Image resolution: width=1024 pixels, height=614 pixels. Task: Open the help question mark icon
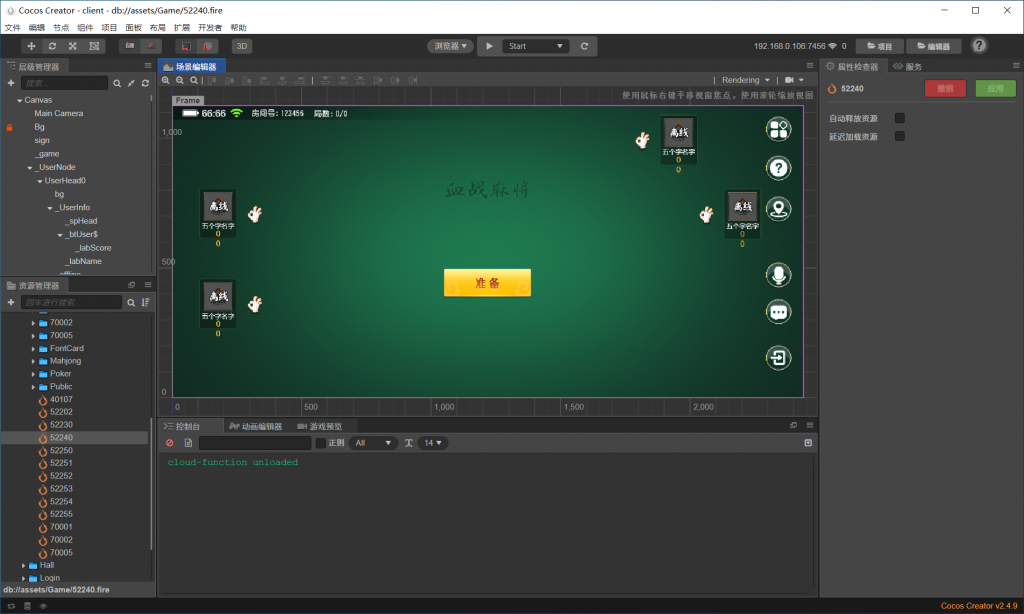coord(979,46)
